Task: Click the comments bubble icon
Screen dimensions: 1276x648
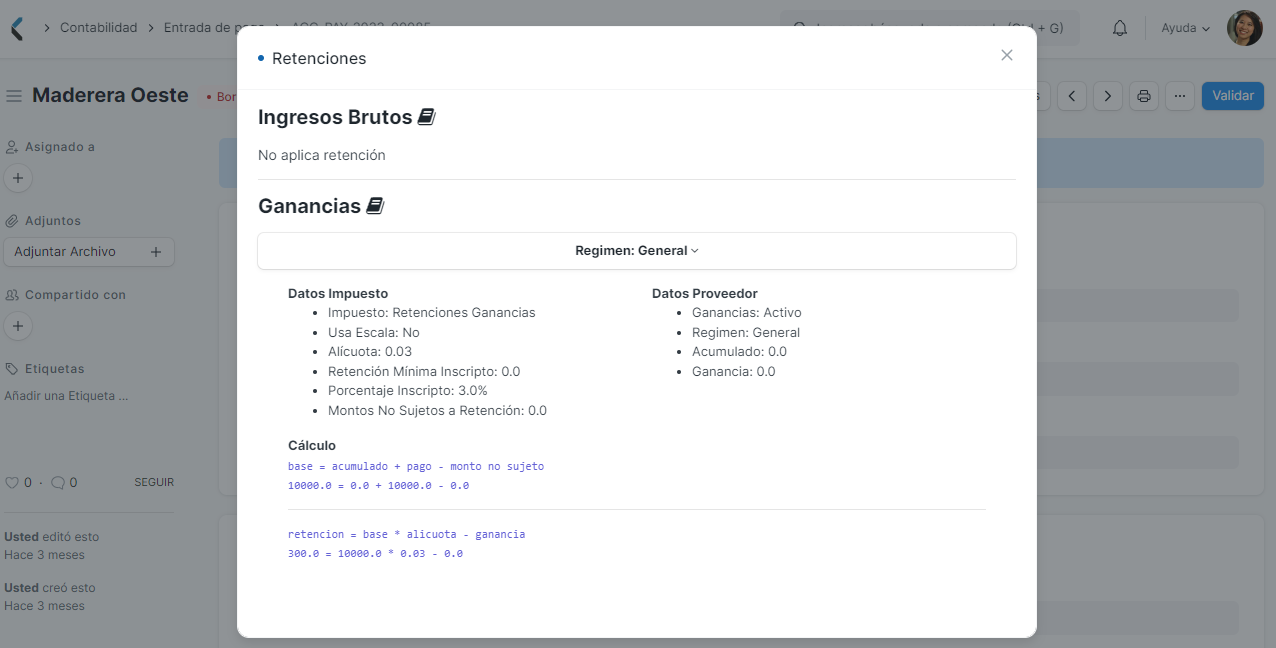Action: tap(58, 482)
